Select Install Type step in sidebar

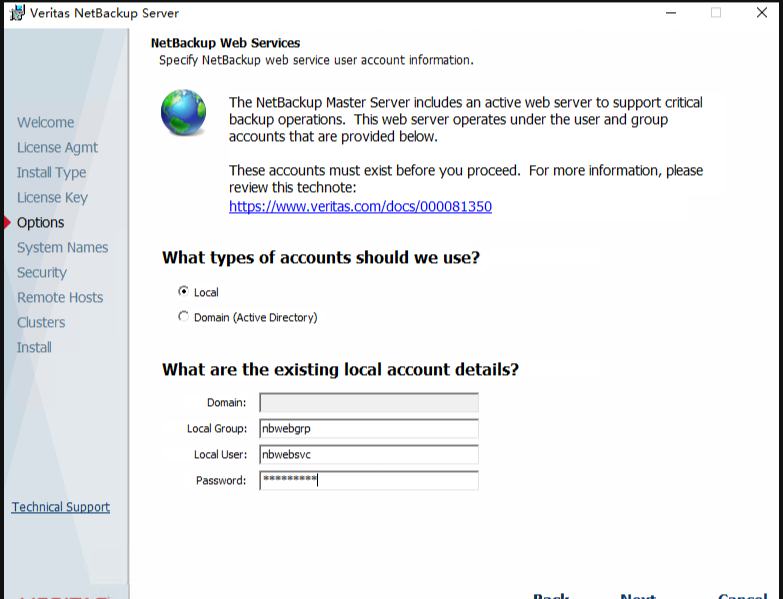click(51, 172)
